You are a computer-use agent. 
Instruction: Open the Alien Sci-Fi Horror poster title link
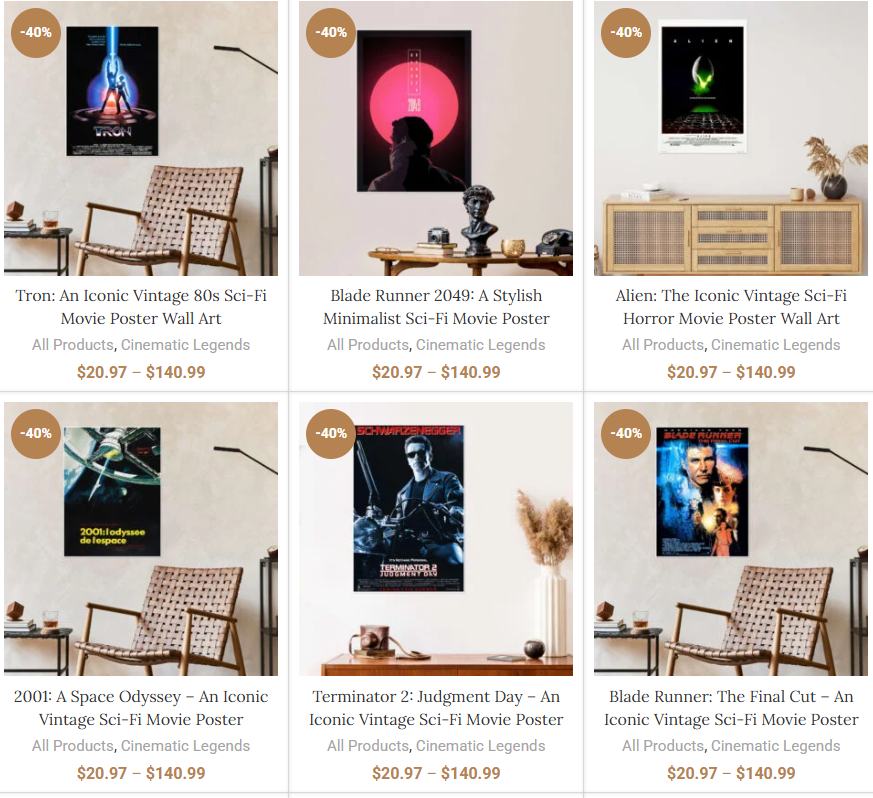731,307
